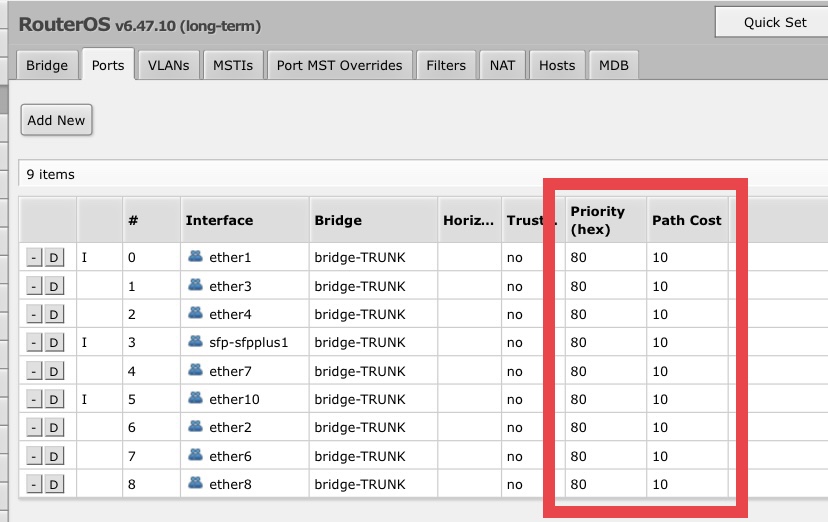
Task: Disable ether2 port with D button
Action: [x=54, y=428]
